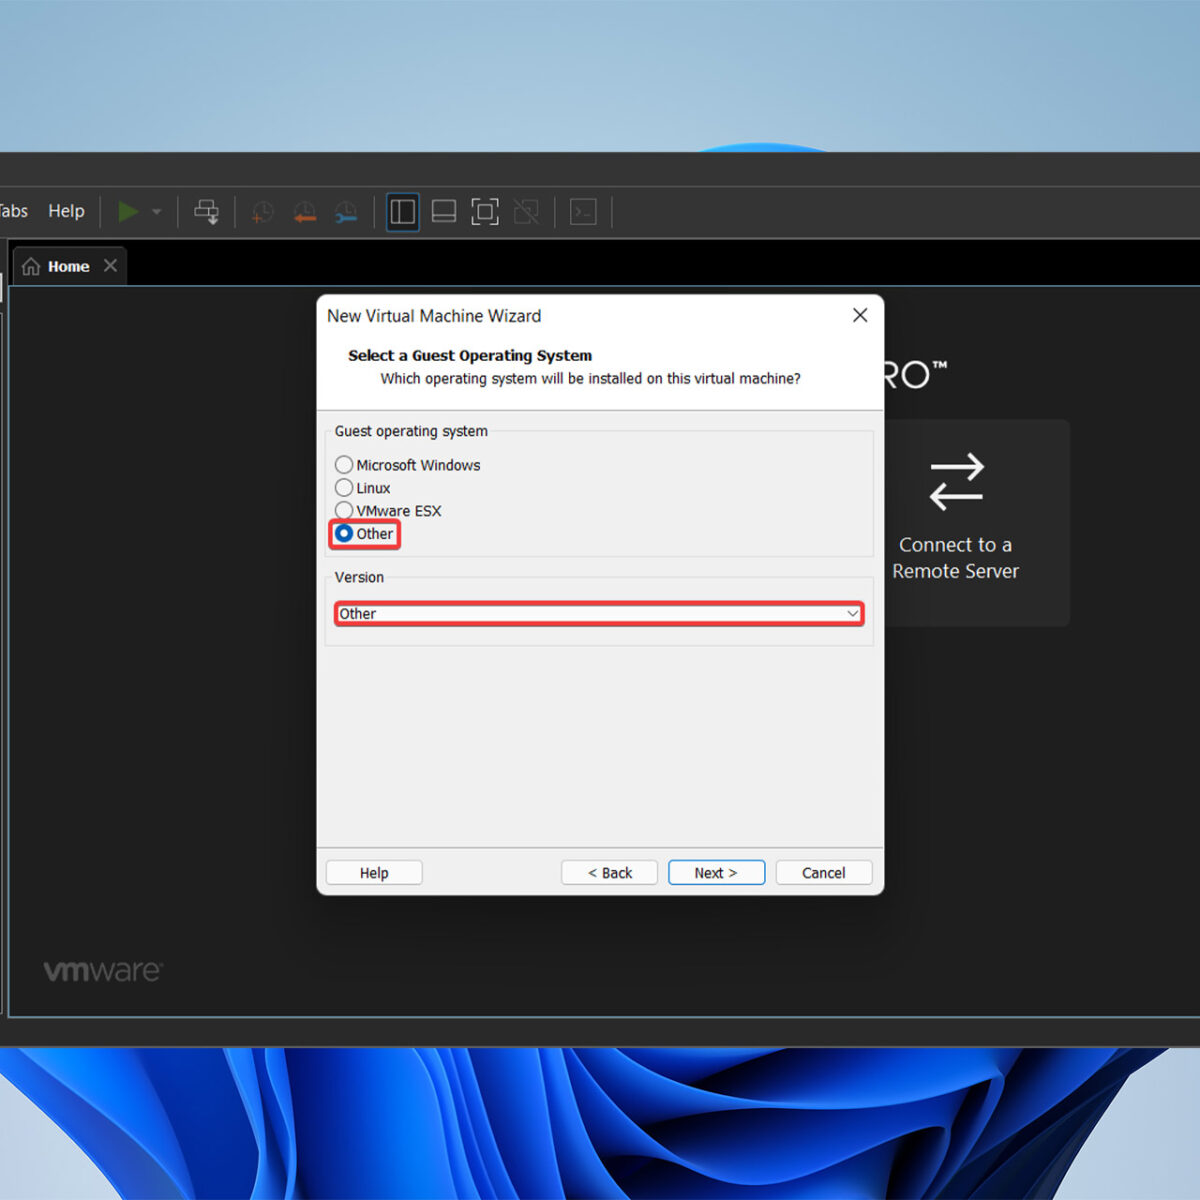This screenshot has width=1200, height=1200.
Task: Click the 'Version' group label
Action: (x=359, y=577)
